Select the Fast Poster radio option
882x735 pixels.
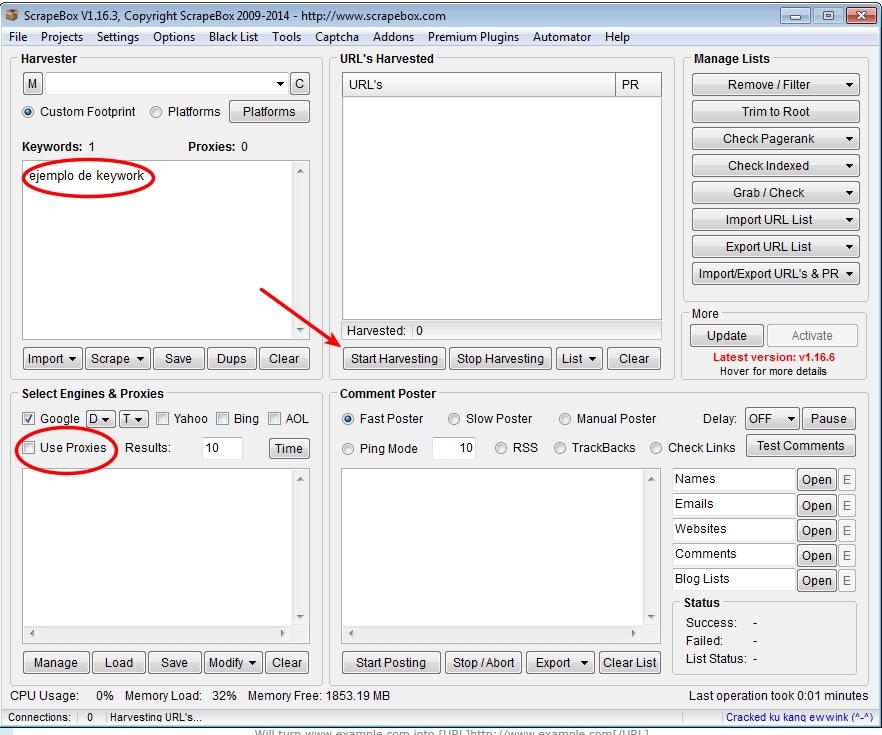[x=348, y=419]
